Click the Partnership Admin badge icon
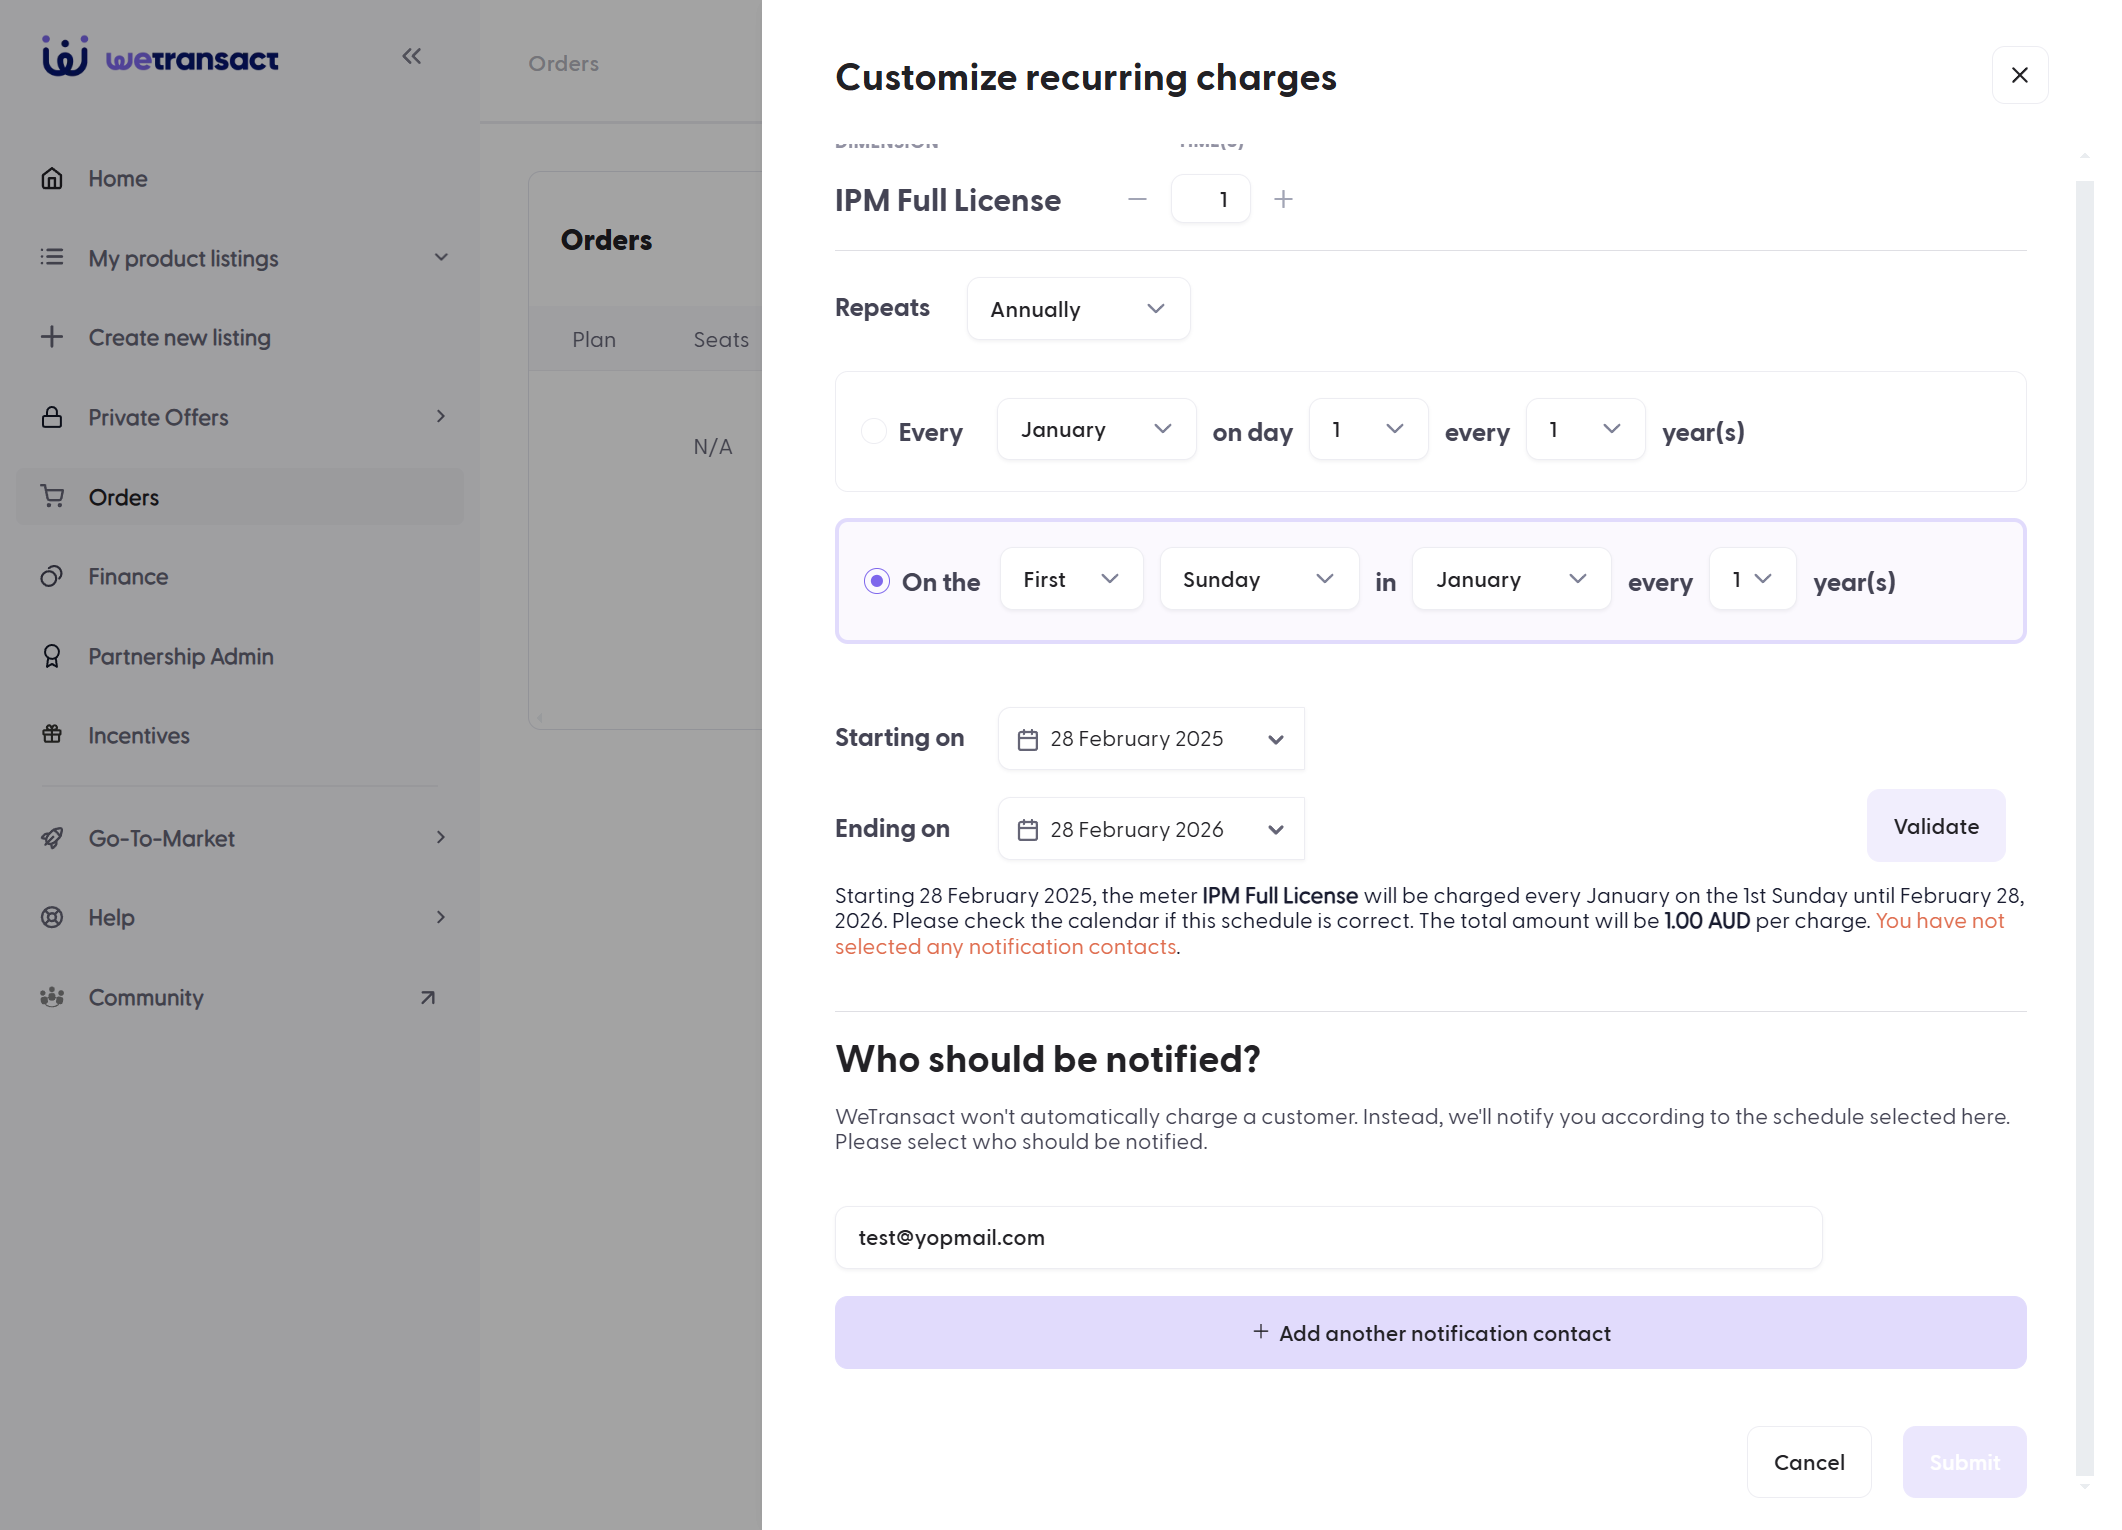This screenshot has height=1530, width=2122. click(52, 656)
